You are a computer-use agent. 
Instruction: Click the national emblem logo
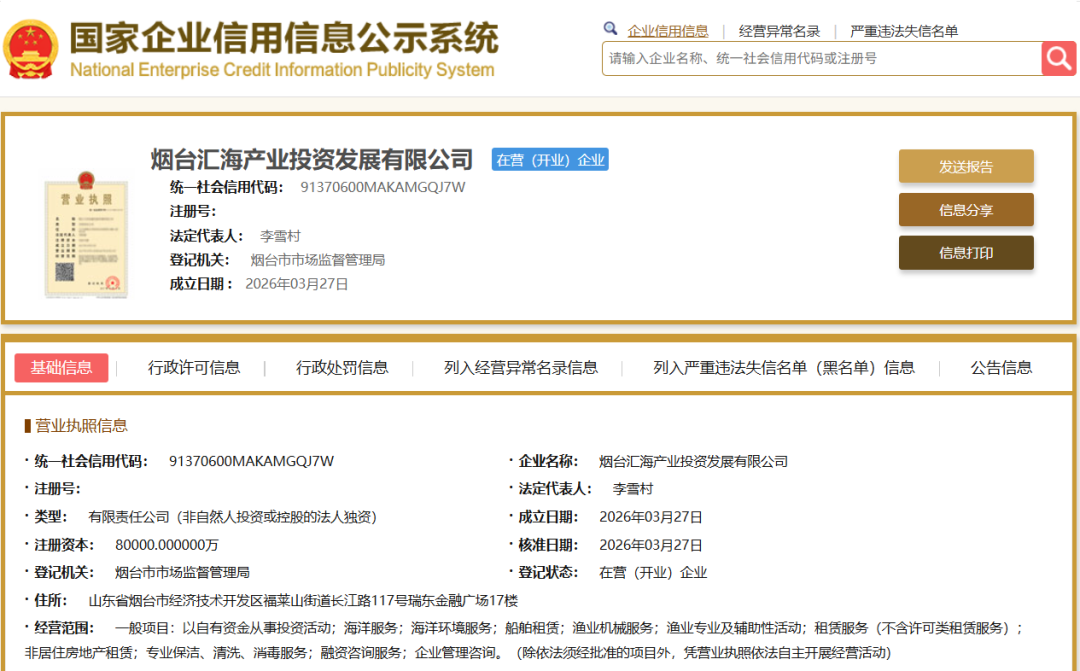tap(33, 44)
